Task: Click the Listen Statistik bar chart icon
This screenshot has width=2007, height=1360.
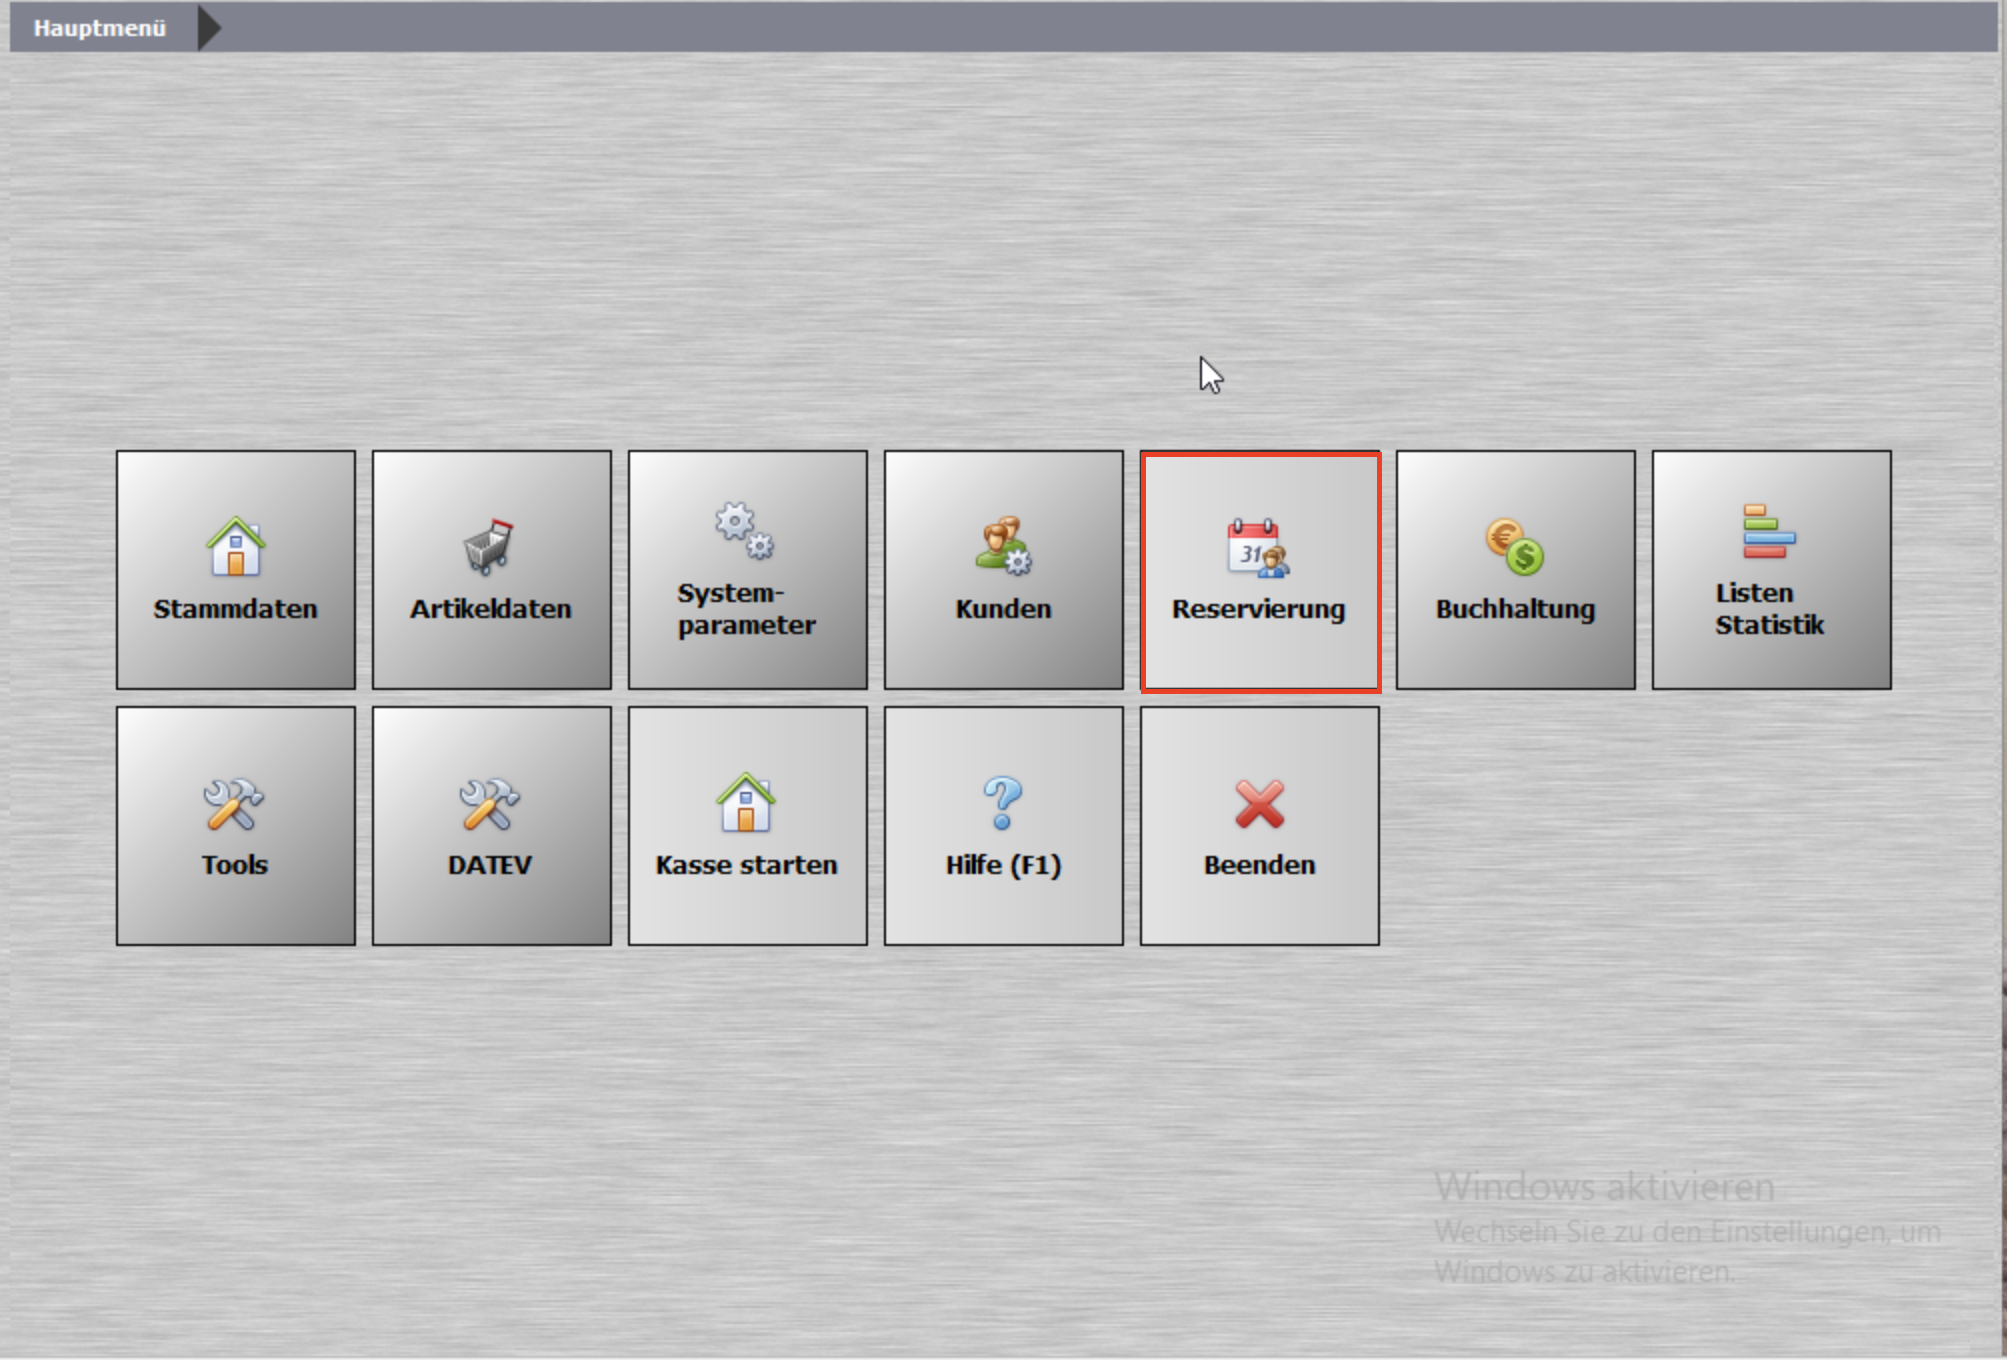Action: point(1768,531)
